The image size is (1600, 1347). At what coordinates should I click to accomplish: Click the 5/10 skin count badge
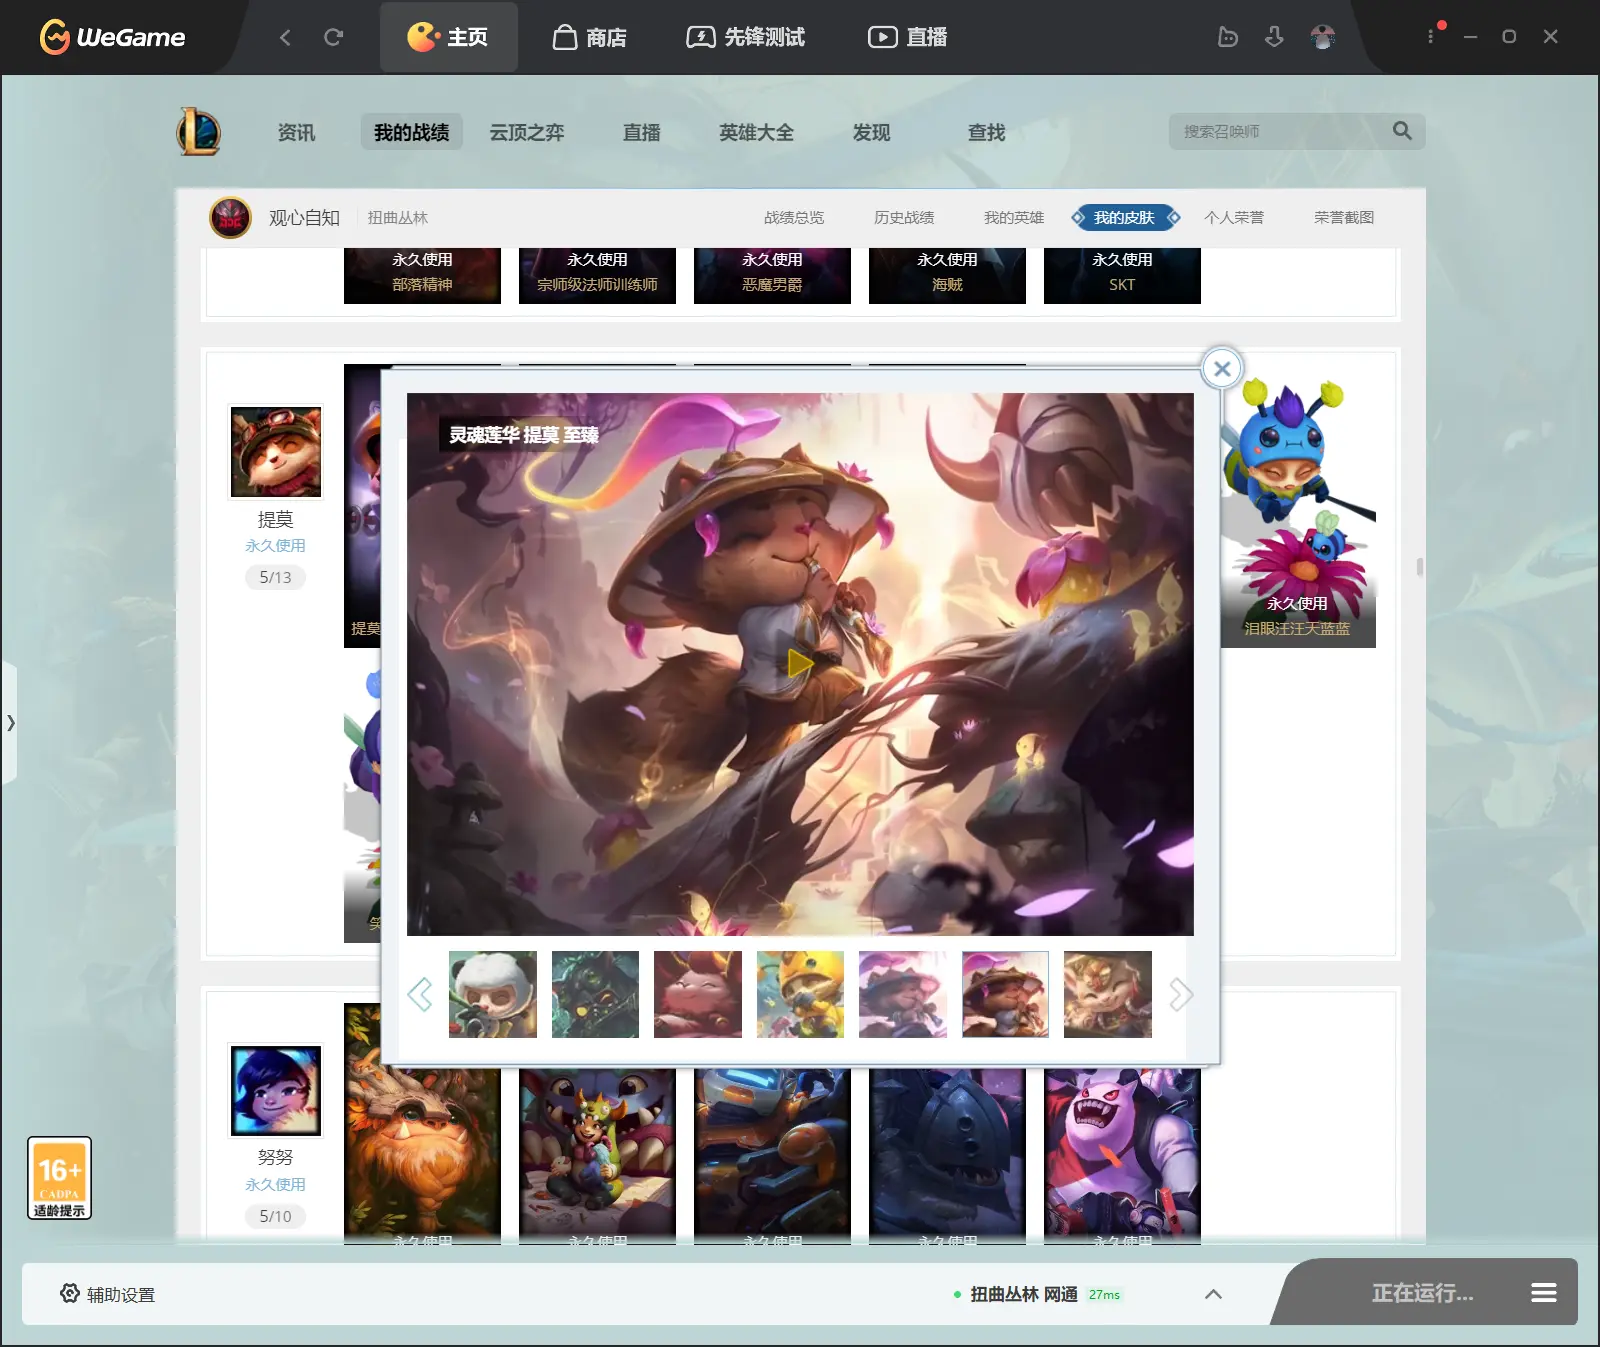click(x=276, y=1216)
